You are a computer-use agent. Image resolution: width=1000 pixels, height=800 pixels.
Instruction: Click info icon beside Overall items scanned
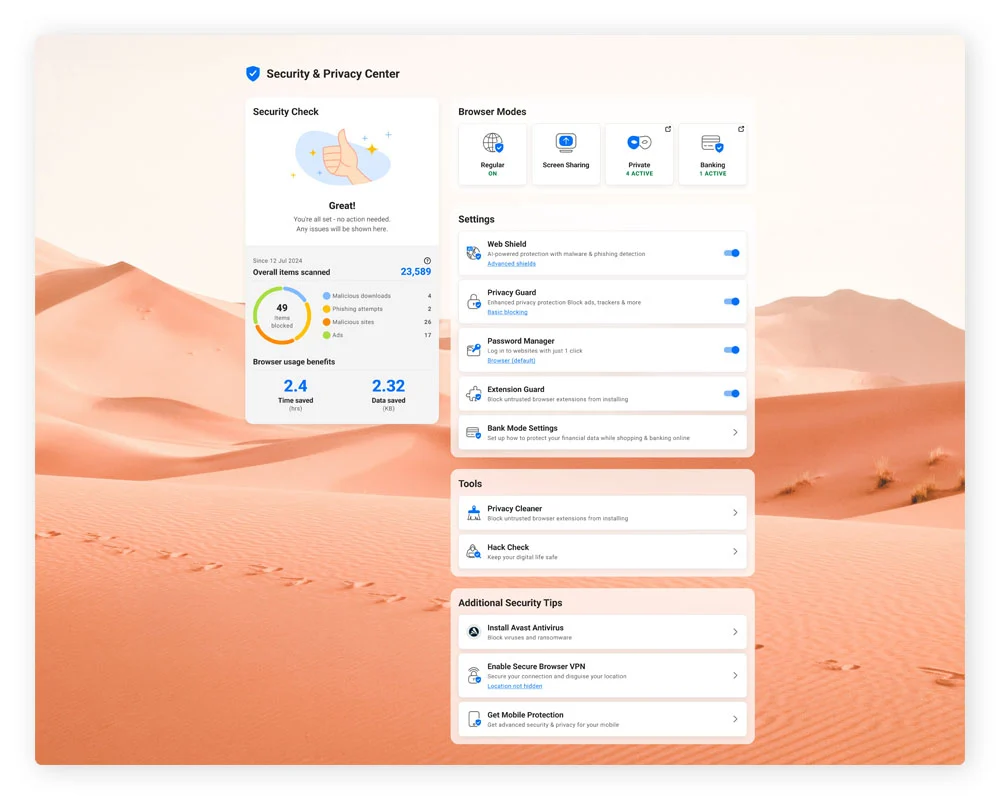point(427,260)
